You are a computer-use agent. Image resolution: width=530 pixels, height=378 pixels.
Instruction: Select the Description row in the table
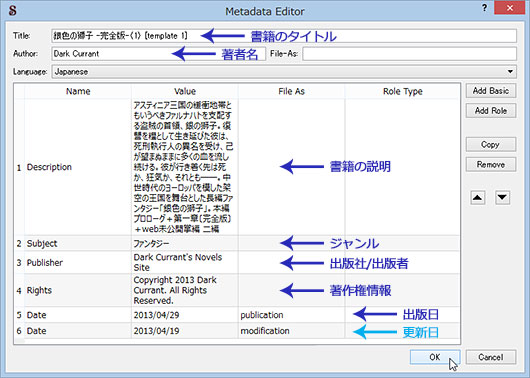(237, 167)
